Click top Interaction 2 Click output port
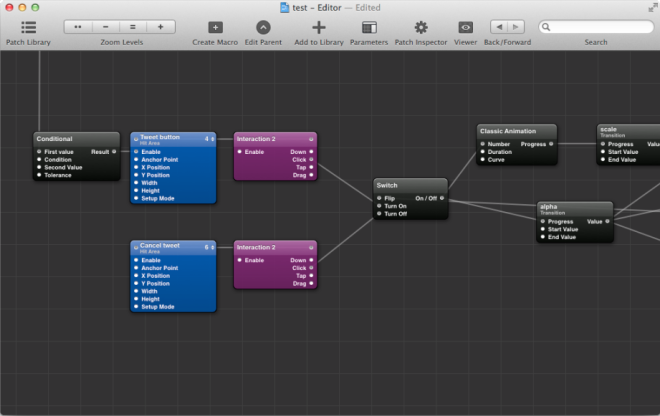 click(x=311, y=160)
